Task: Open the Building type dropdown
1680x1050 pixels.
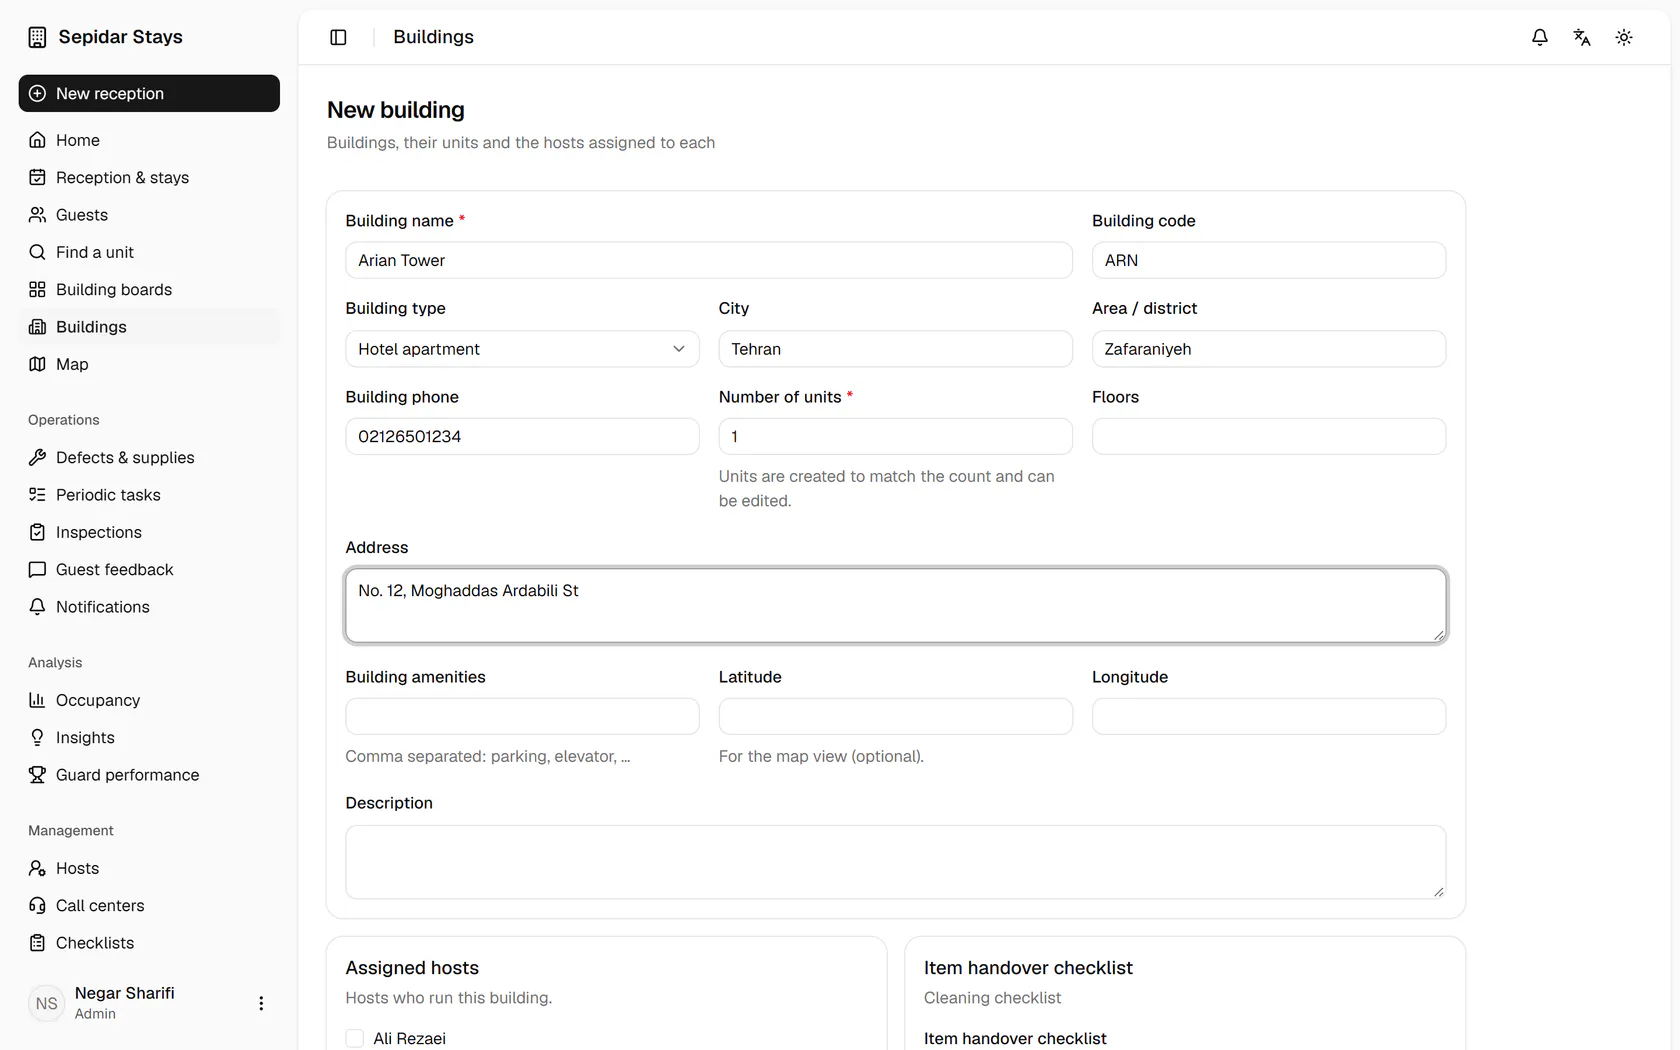Action: [522, 349]
